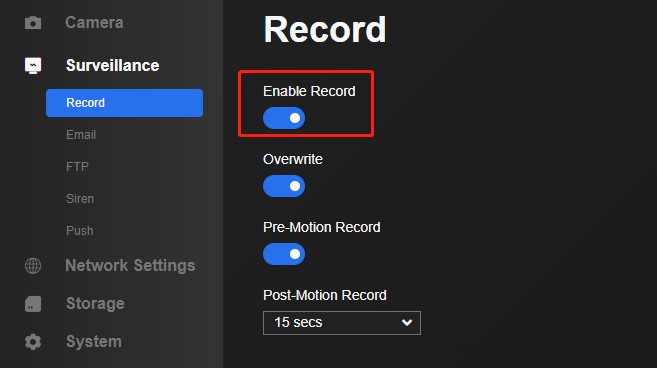The width and height of the screenshot is (657, 368).
Task: Click the Storage SD card icon
Action: coord(33,304)
